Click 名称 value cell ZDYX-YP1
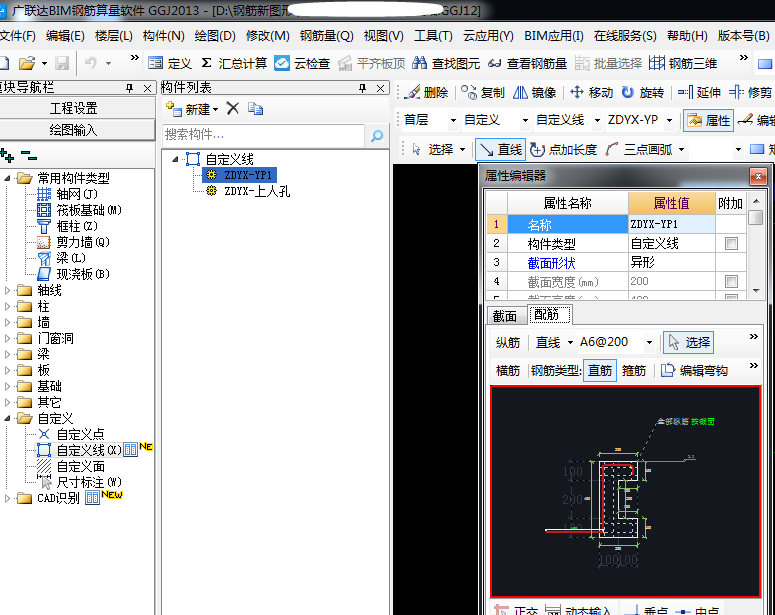This screenshot has height=615, width=775. coord(671,224)
